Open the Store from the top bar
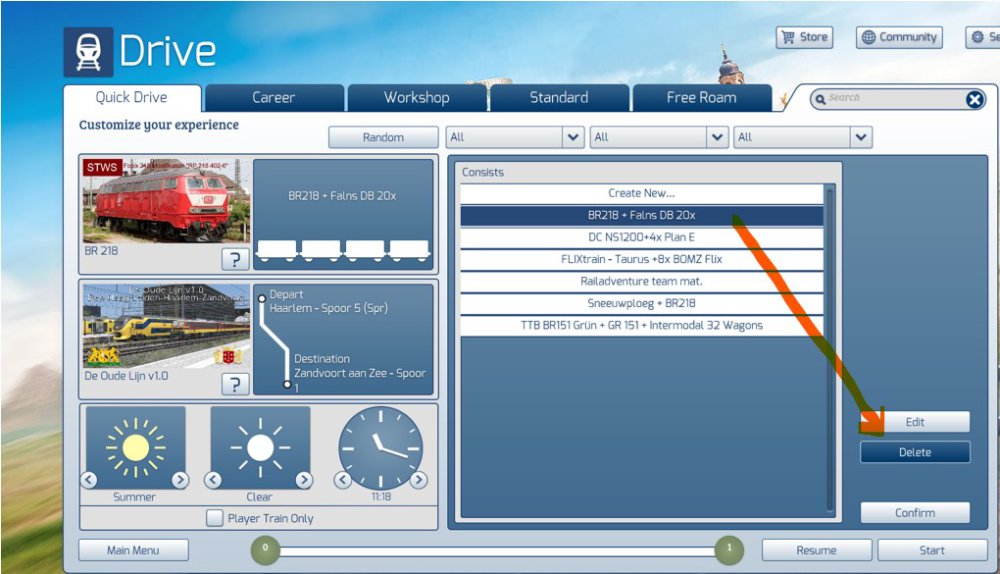Image resolution: width=1000 pixels, height=574 pixels. (x=804, y=37)
